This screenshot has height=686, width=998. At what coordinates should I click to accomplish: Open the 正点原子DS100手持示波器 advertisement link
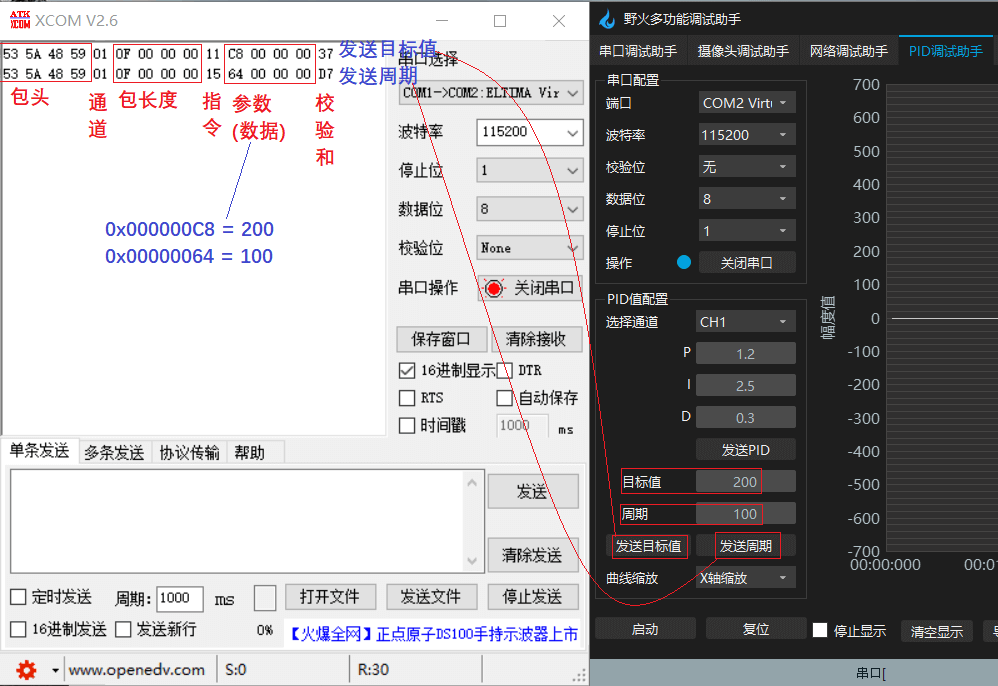pos(435,634)
